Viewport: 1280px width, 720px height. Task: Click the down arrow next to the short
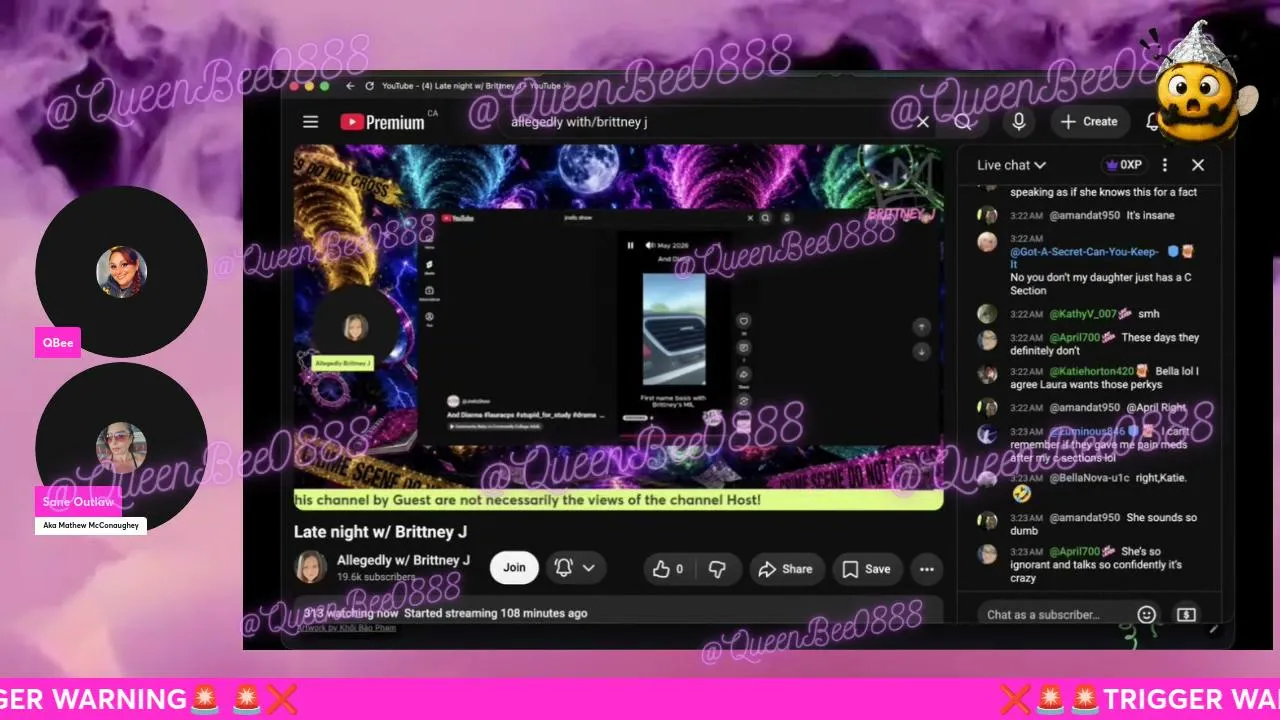click(x=922, y=351)
